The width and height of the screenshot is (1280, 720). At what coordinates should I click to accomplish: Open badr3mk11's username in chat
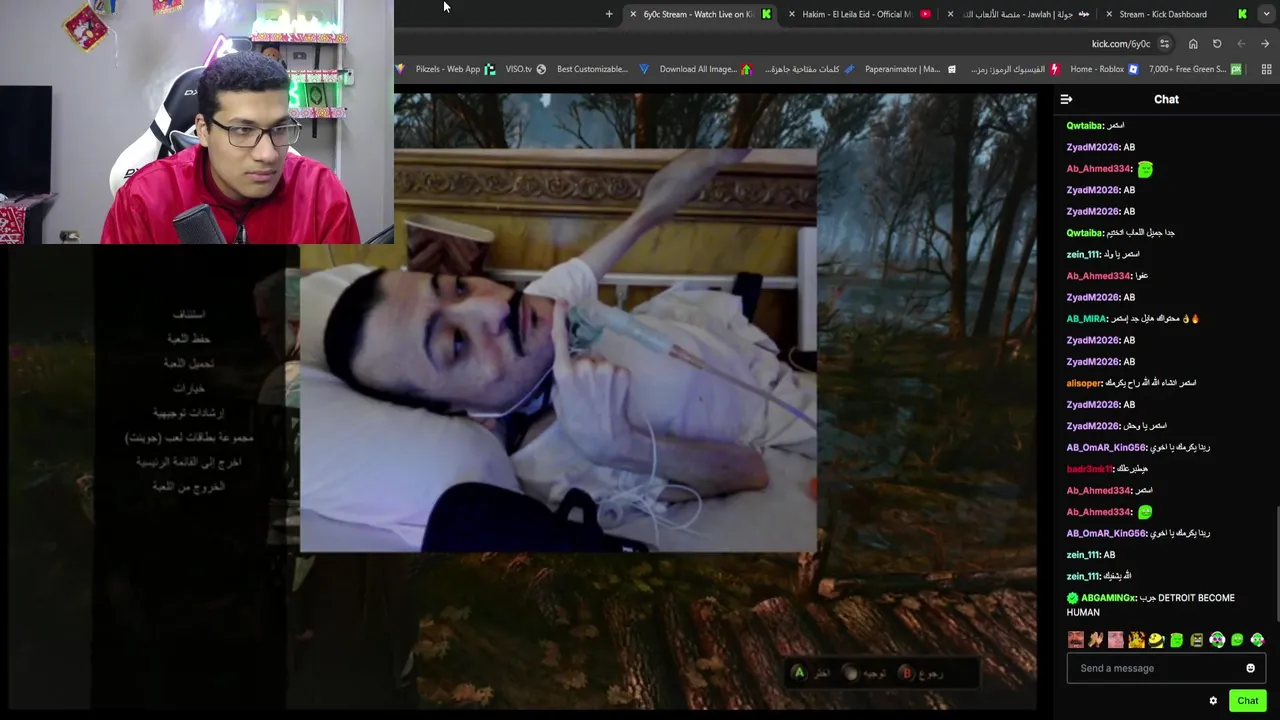click(x=1089, y=469)
